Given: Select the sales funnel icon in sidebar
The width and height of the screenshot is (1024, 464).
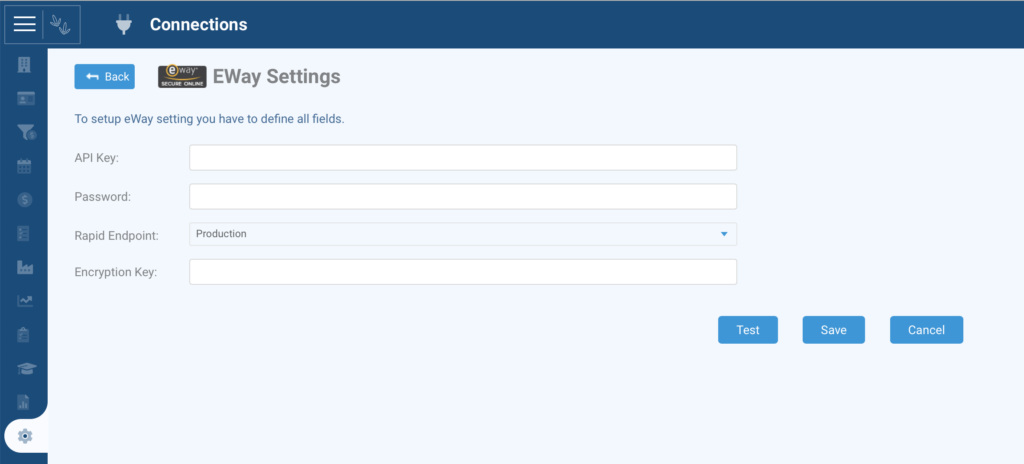Looking at the screenshot, I should coord(26,133).
